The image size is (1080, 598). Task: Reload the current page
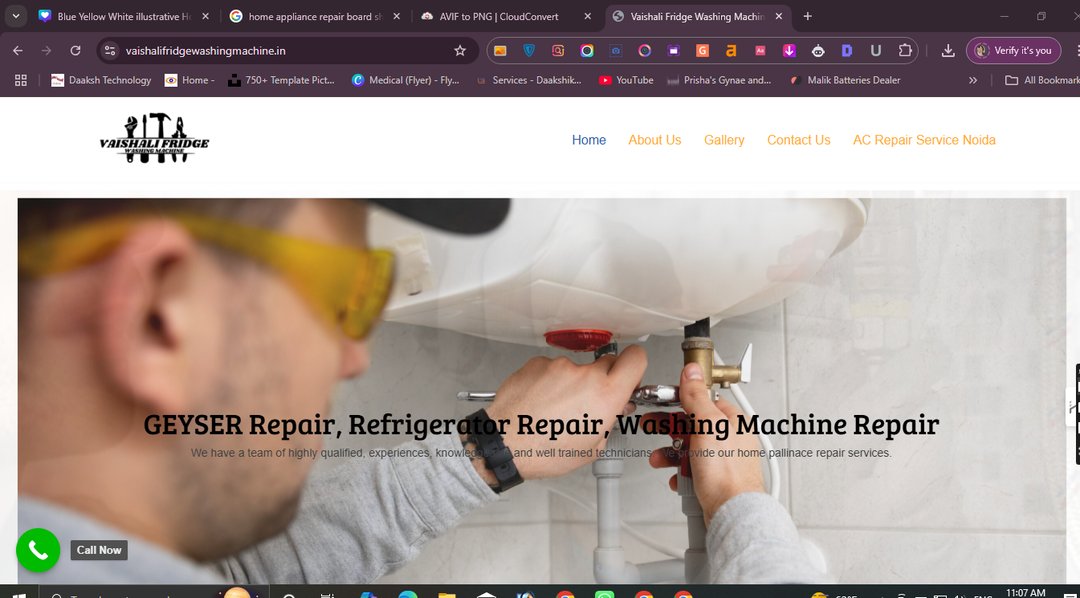click(75, 50)
